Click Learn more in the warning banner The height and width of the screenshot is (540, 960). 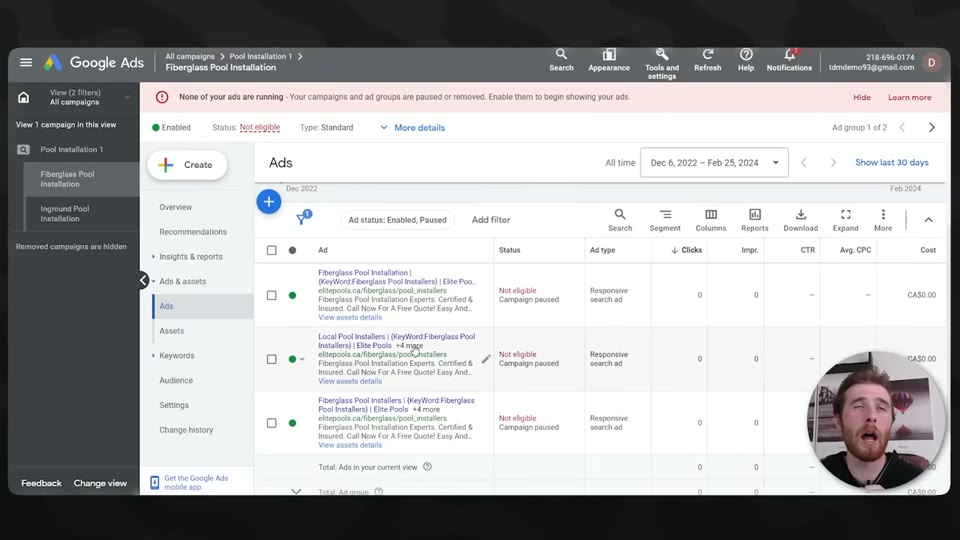[x=909, y=97]
